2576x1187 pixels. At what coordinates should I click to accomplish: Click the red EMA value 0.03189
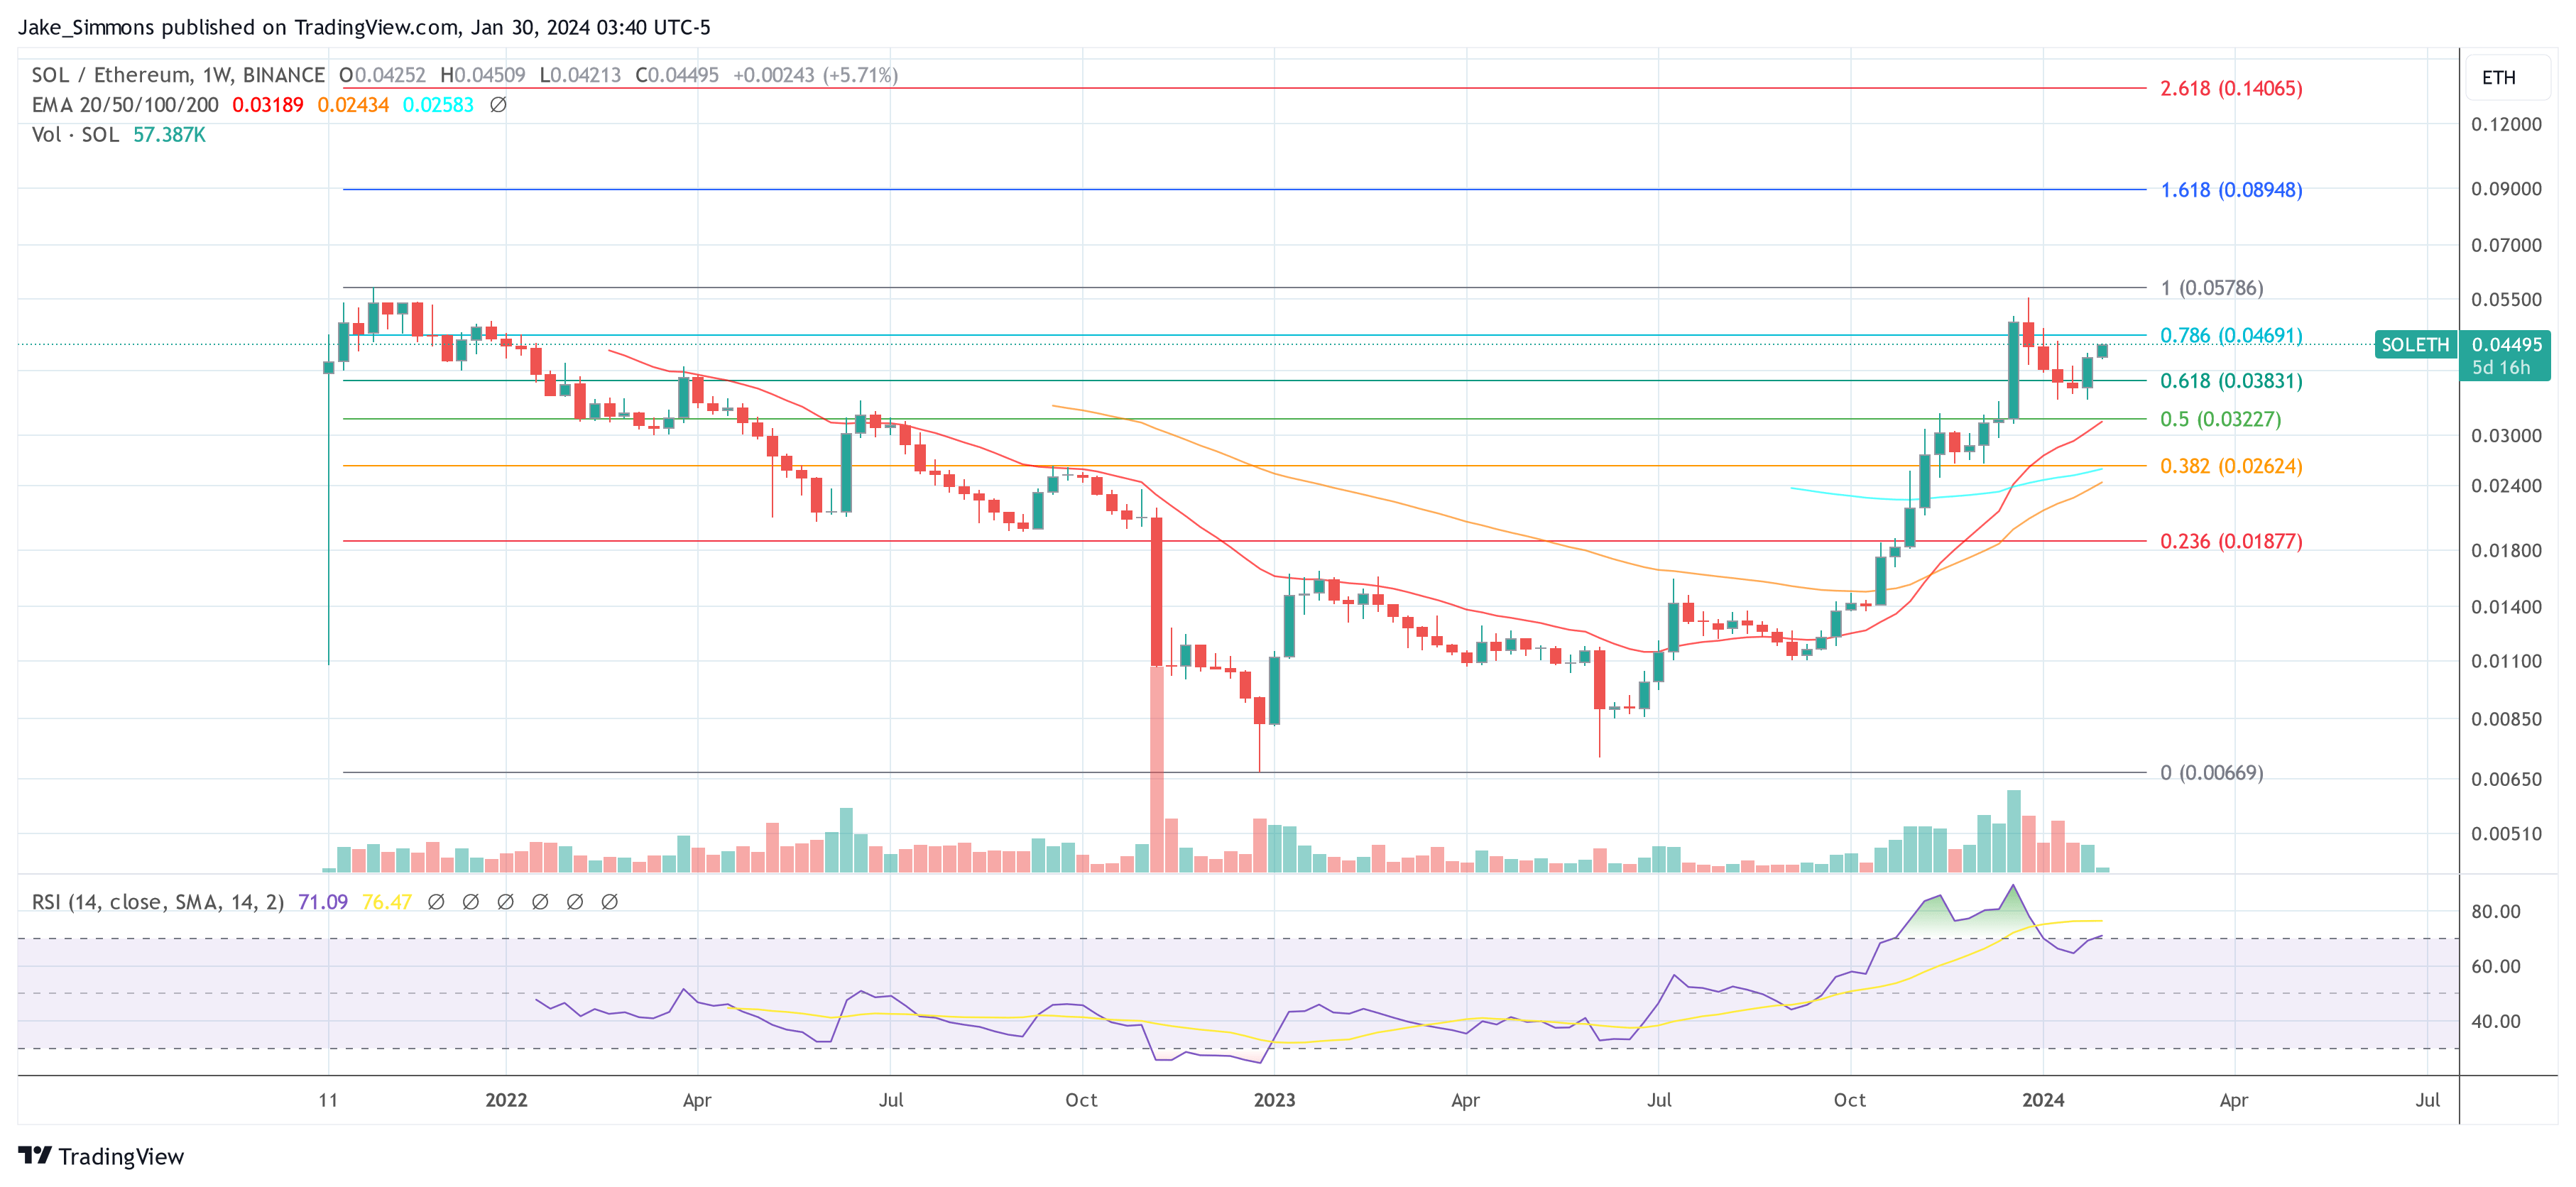point(267,105)
